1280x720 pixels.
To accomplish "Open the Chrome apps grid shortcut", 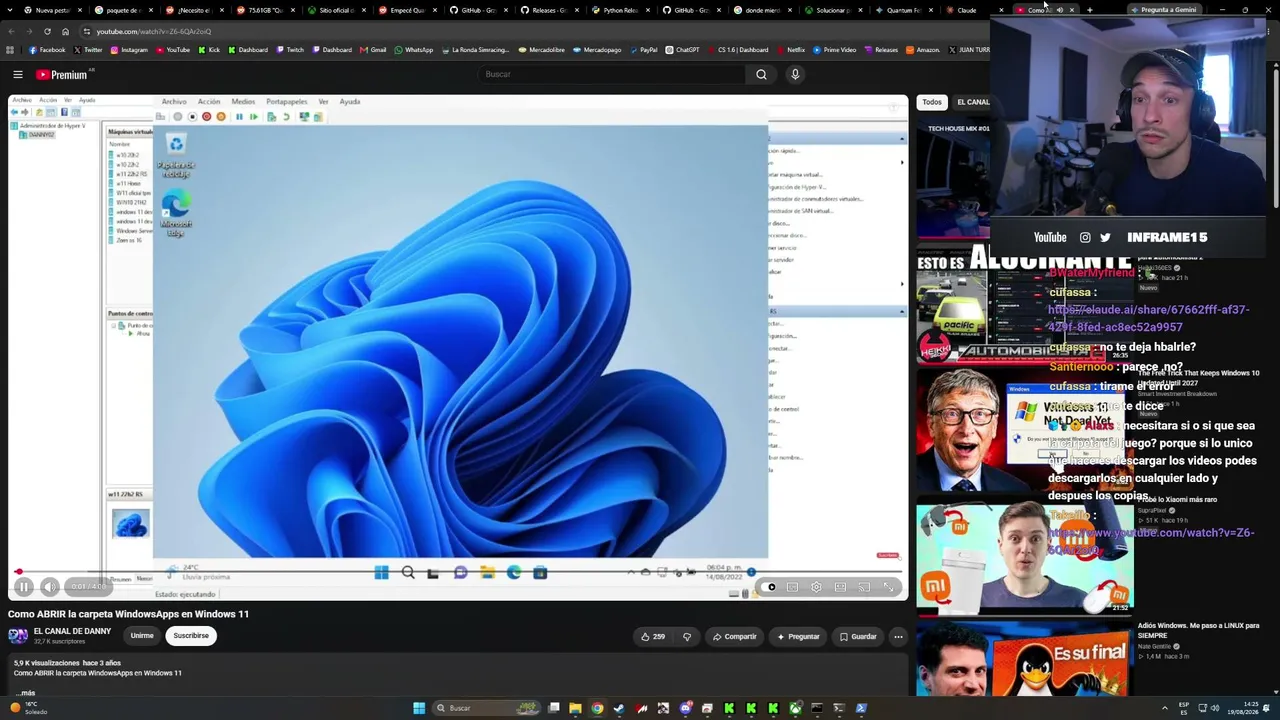I will [10, 50].
